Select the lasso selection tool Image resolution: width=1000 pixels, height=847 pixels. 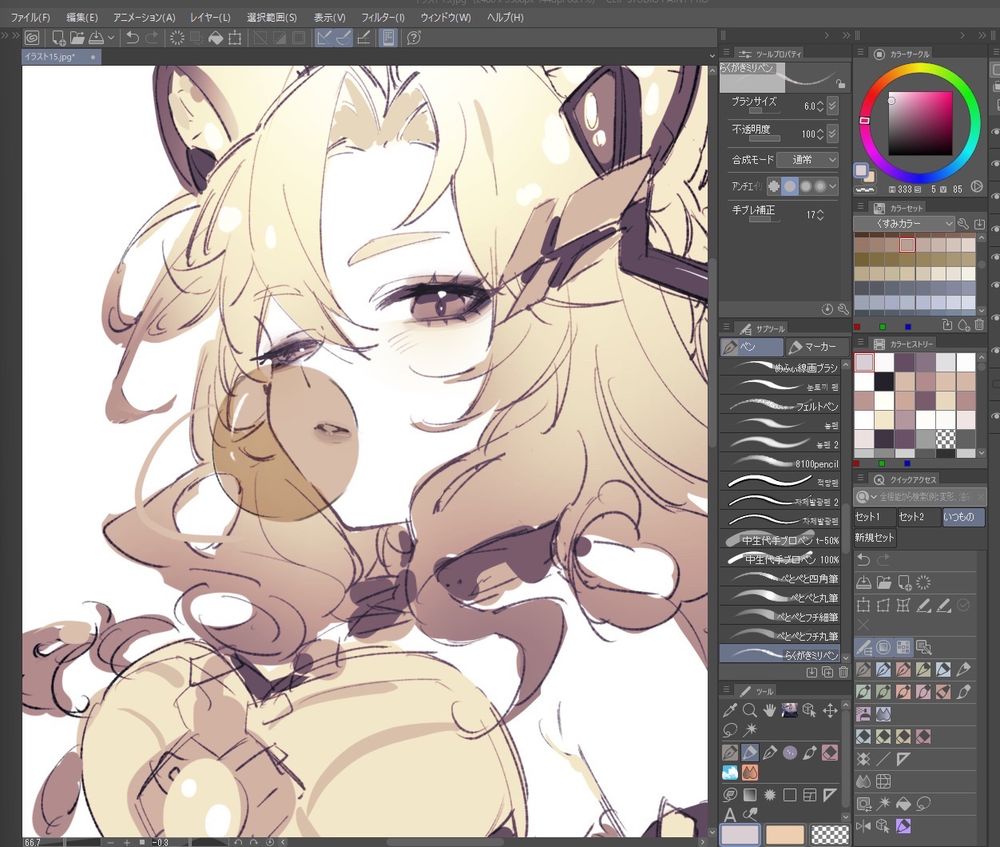pos(730,730)
